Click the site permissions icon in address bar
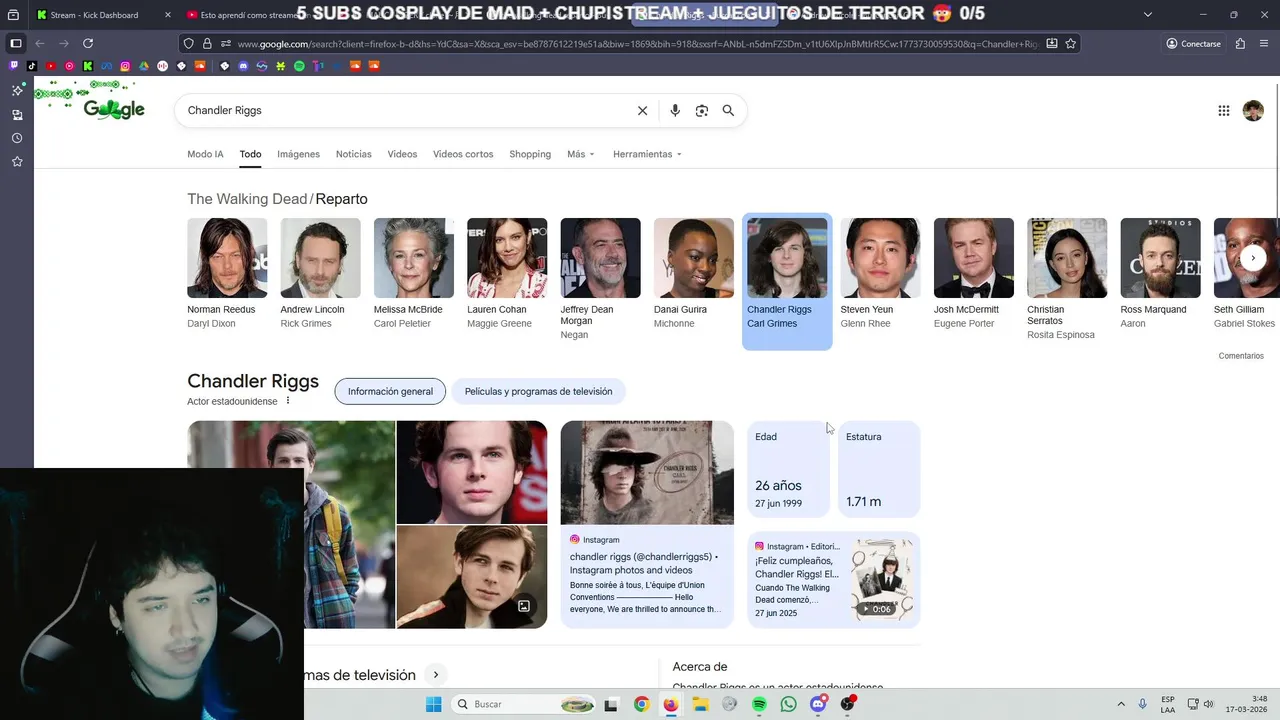Image resolution: width=1280 pixels, height=720 pixels. [x=226, y=44]
